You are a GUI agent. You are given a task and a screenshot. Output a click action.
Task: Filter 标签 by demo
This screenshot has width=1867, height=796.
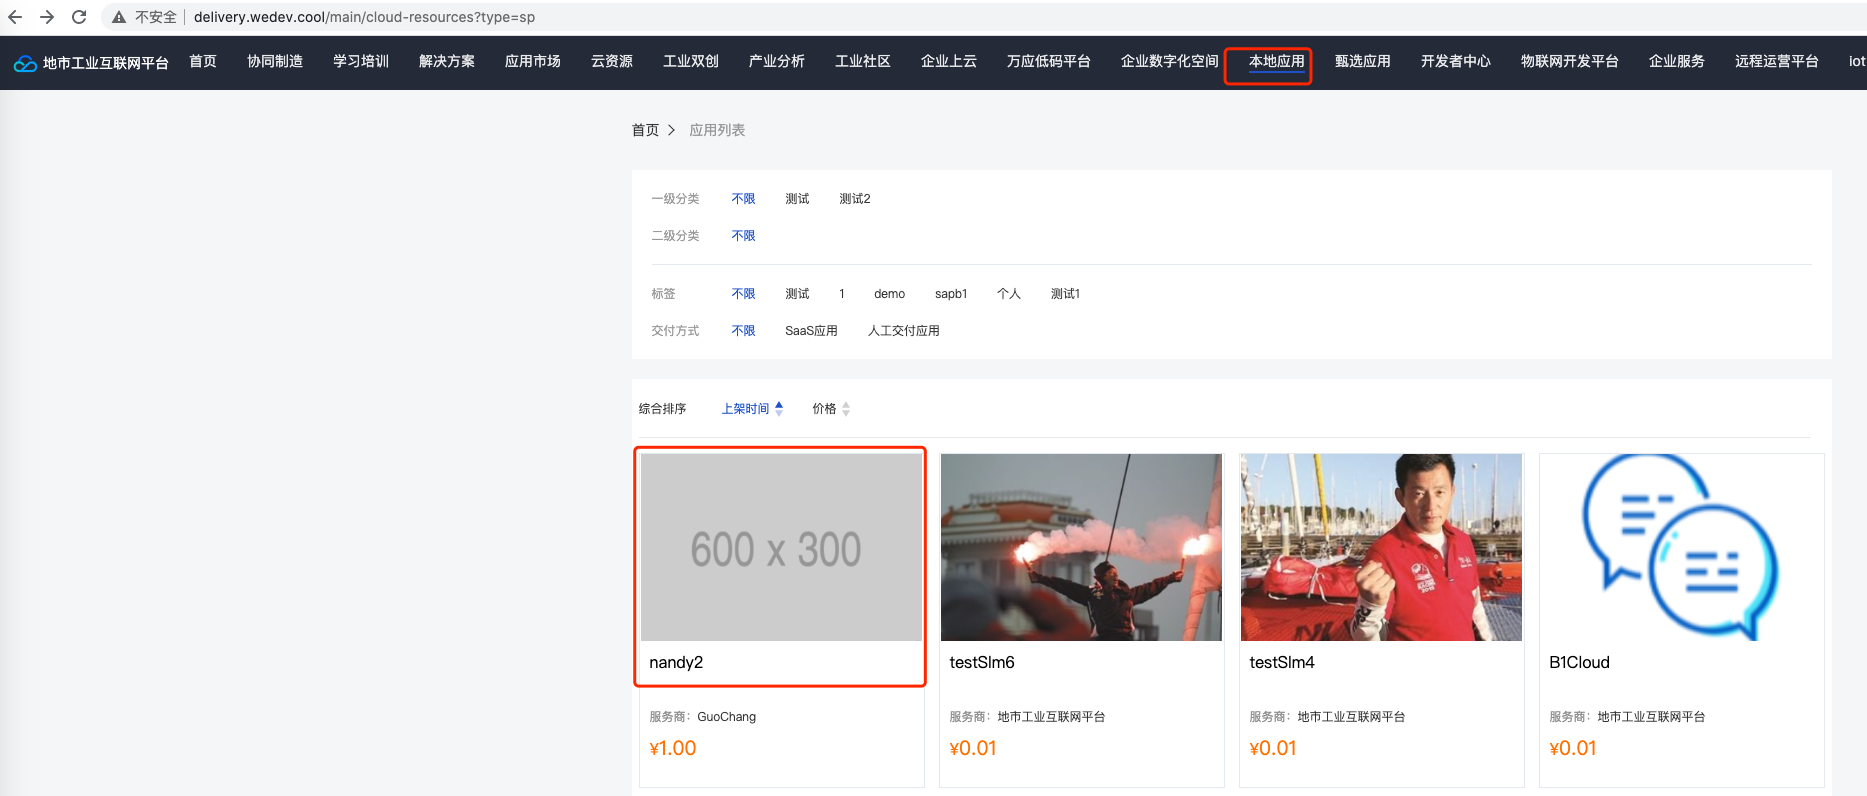890,294
